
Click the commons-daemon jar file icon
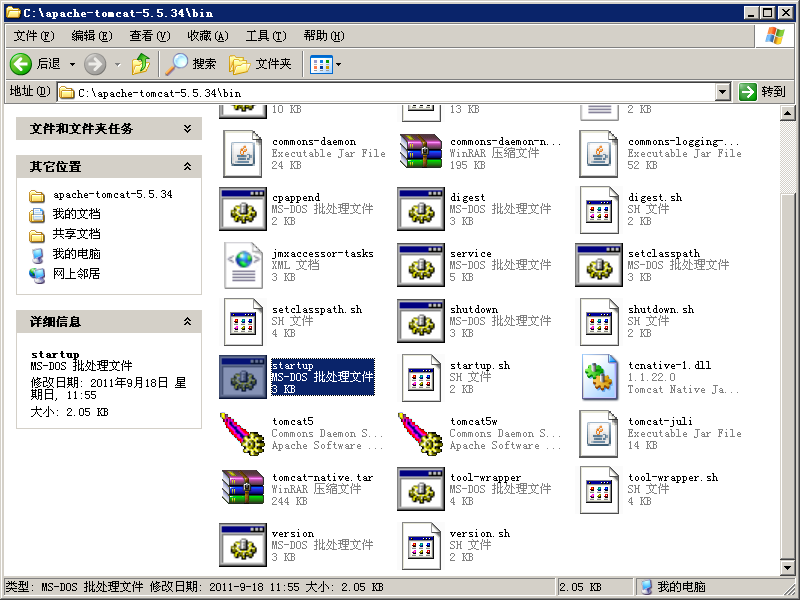243,154
